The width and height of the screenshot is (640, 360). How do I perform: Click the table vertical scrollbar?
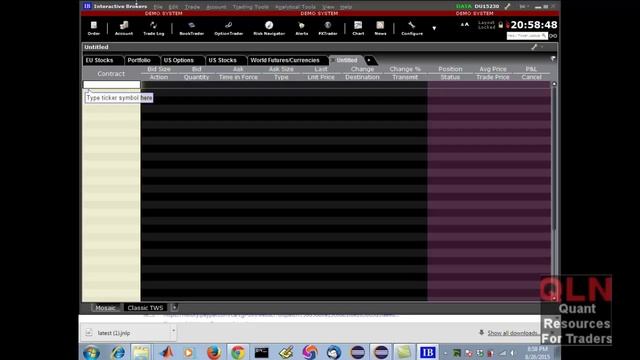[554, 157]
